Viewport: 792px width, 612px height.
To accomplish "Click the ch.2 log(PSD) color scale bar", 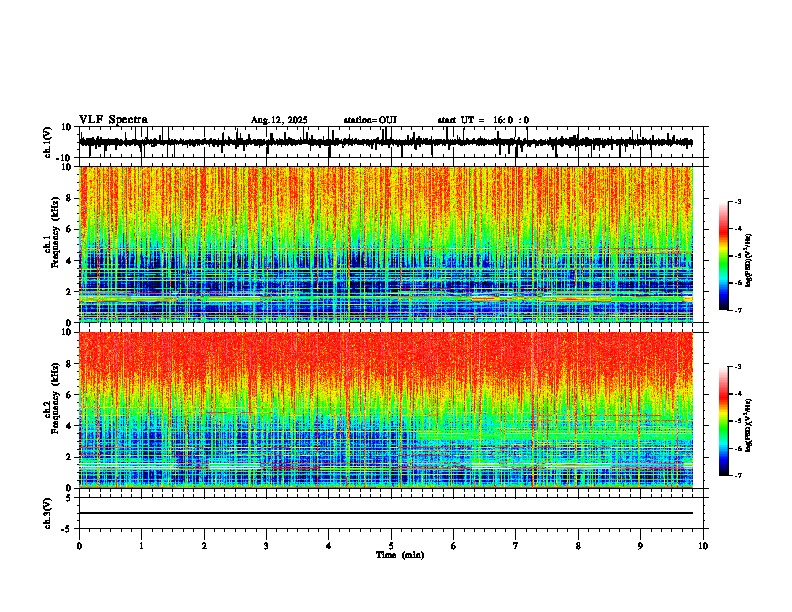I will click(x=724, y=421).
